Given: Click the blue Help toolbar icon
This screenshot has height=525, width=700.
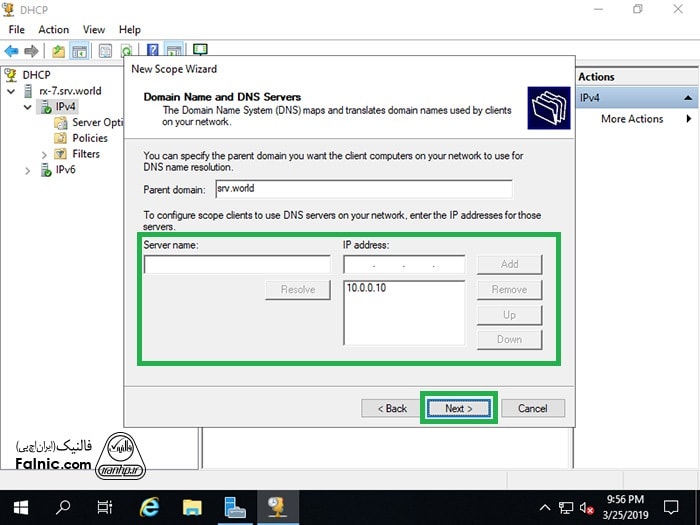Looking at the screenshot, I should (x=153, y=50).
